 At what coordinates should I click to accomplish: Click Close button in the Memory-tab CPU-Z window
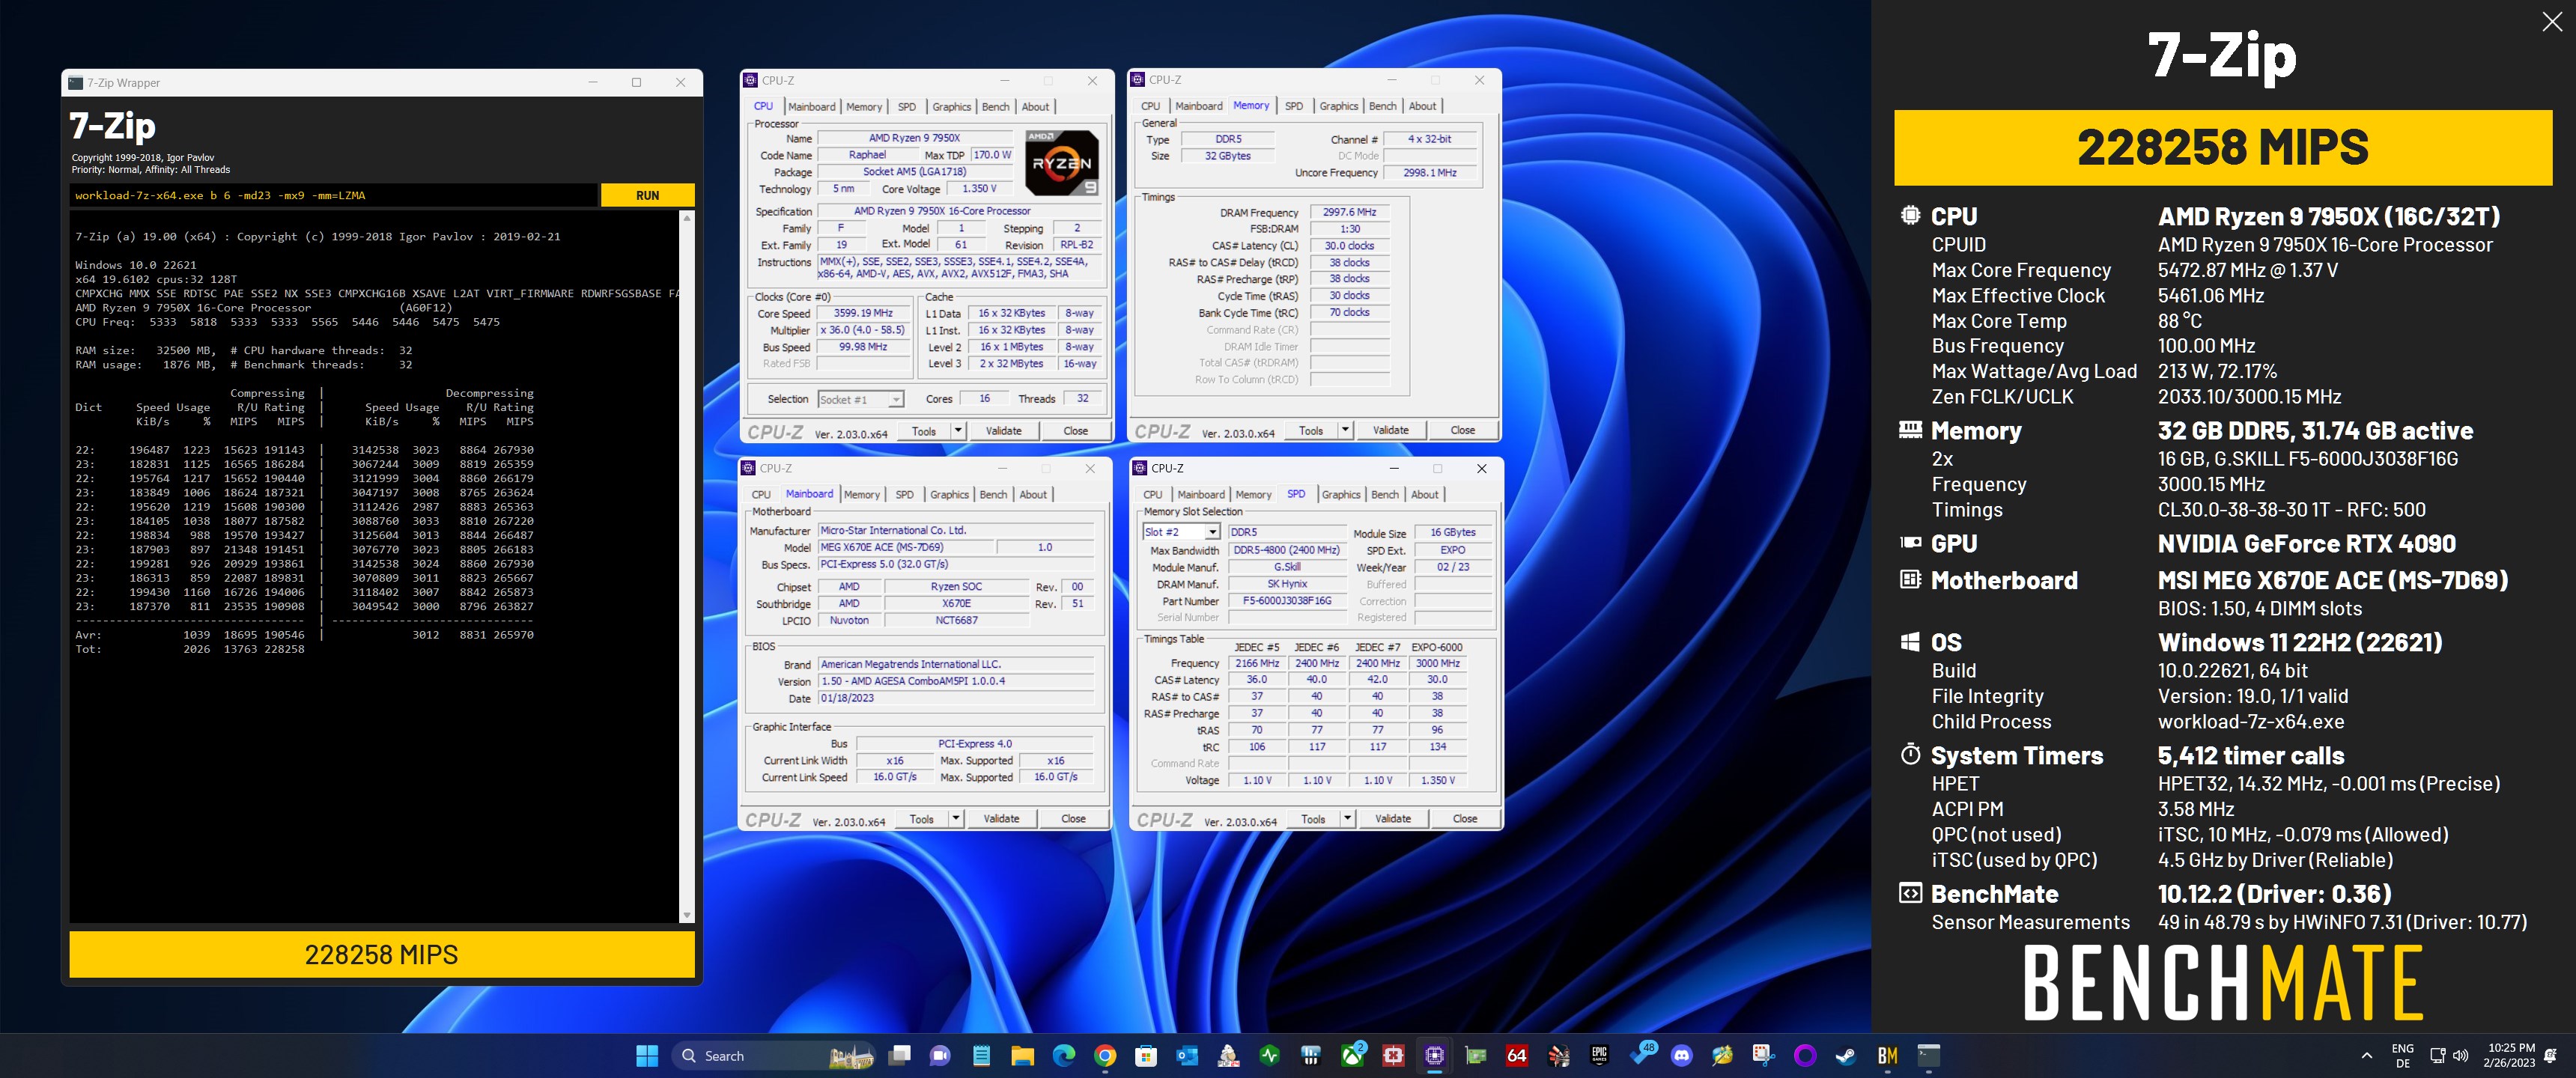click(x=1462, y=431)
